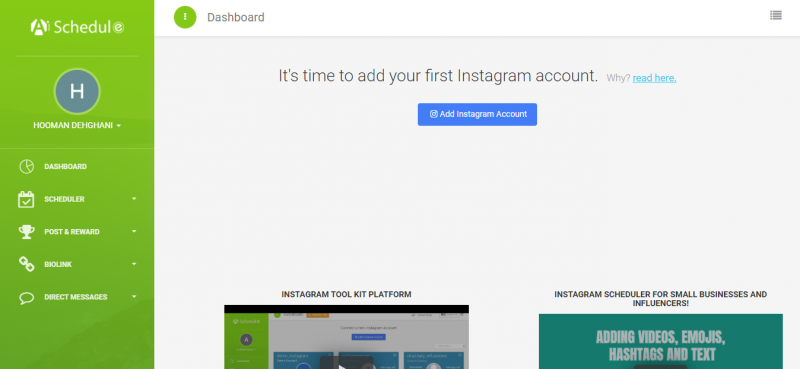Open the "read here." link
This screenshot has width=800, height=369.
(654, 78)
